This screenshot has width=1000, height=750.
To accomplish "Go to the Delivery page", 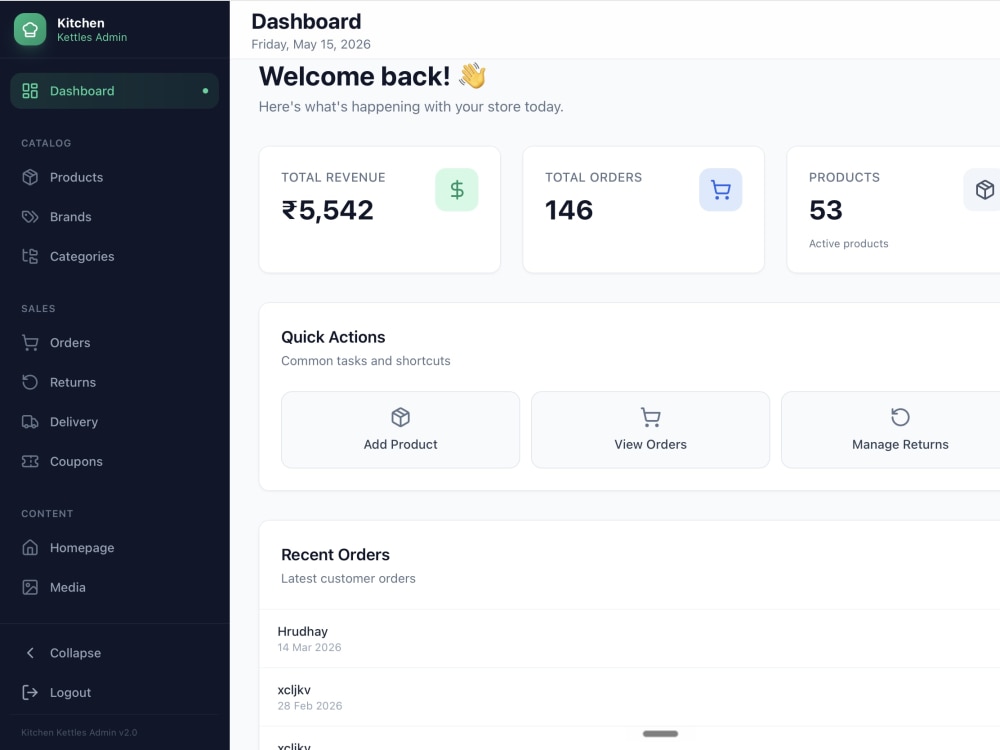I will pos(115,422).
